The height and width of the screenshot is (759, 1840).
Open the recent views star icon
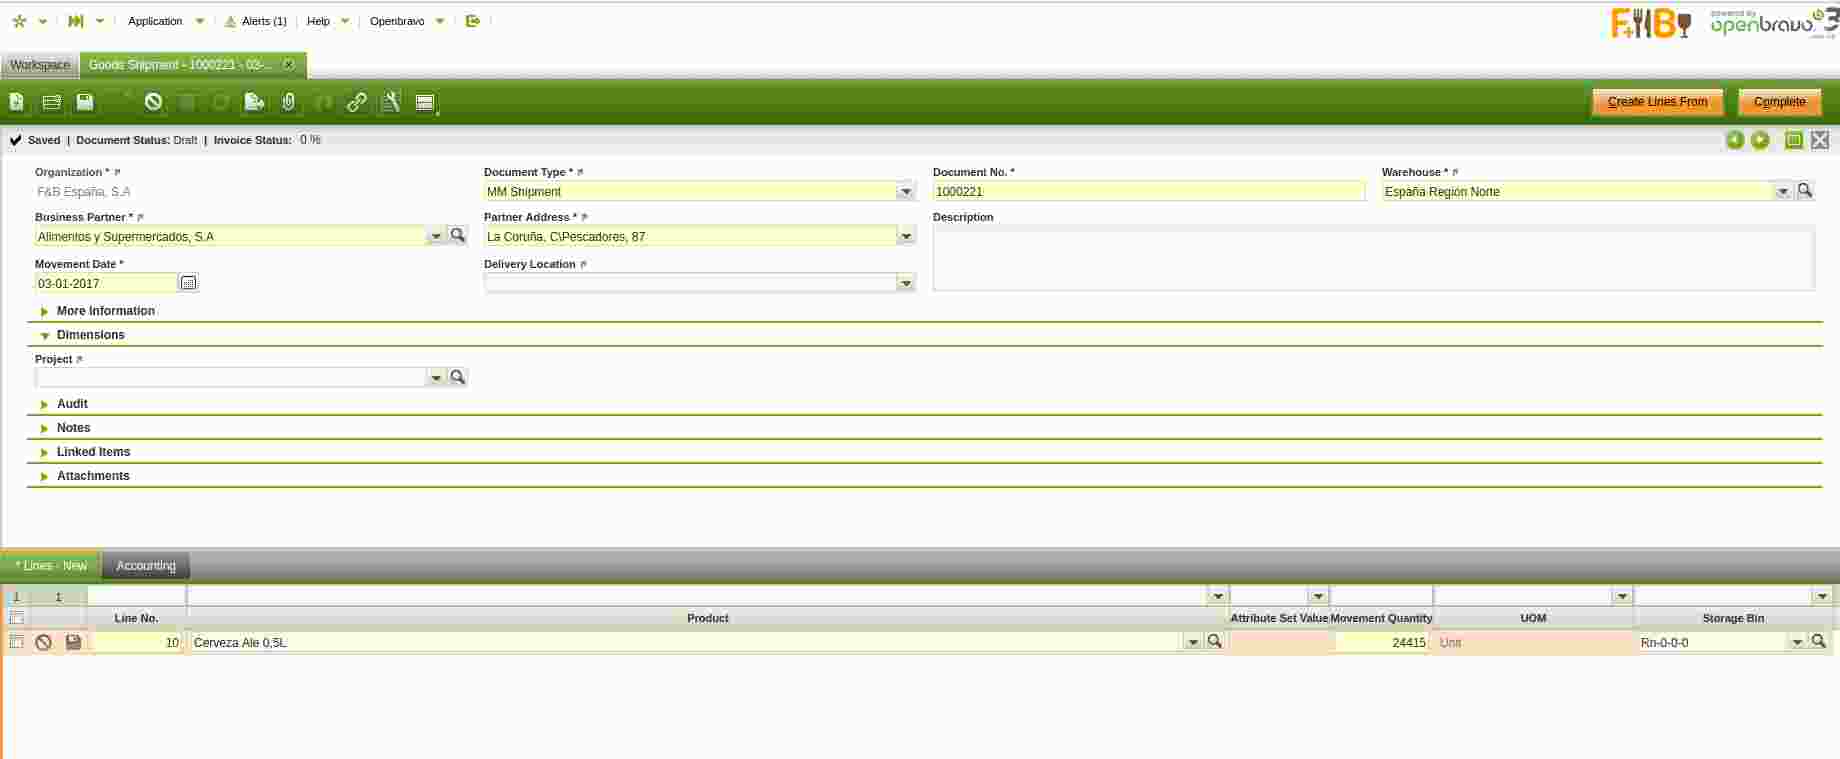(x=19, y=21)
